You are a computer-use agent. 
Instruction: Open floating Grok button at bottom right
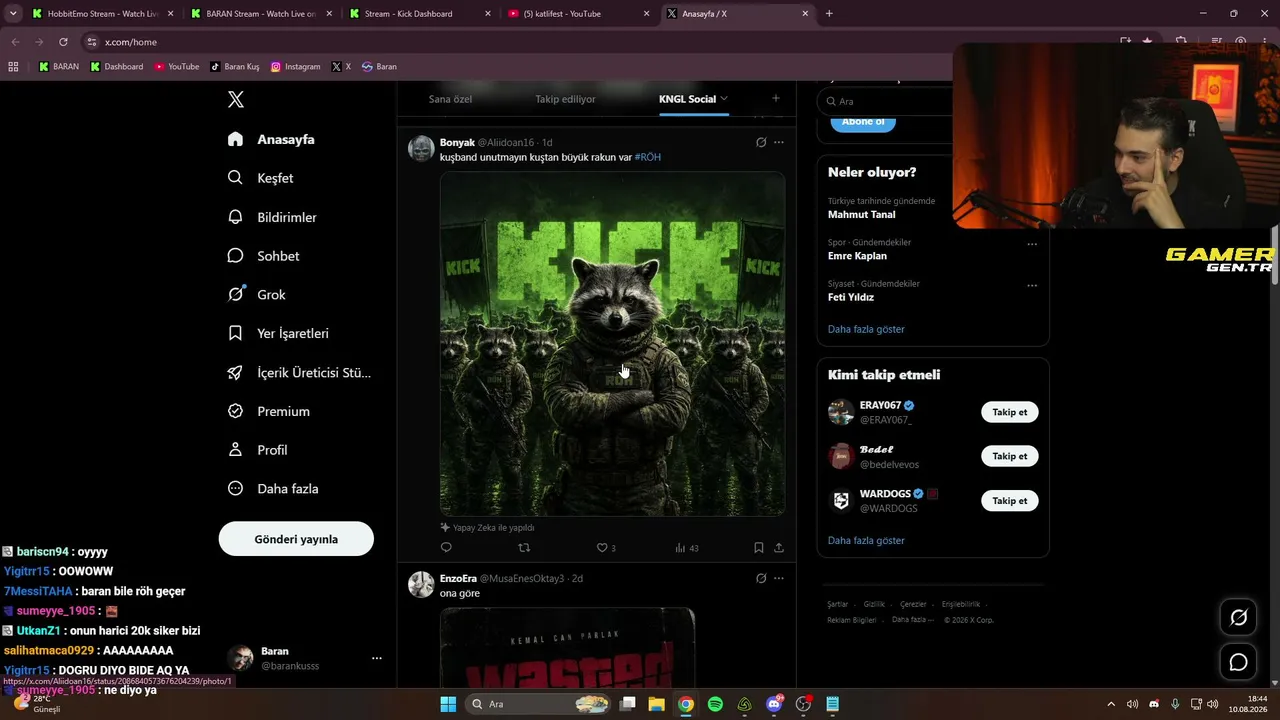(x=1238, y=618)
